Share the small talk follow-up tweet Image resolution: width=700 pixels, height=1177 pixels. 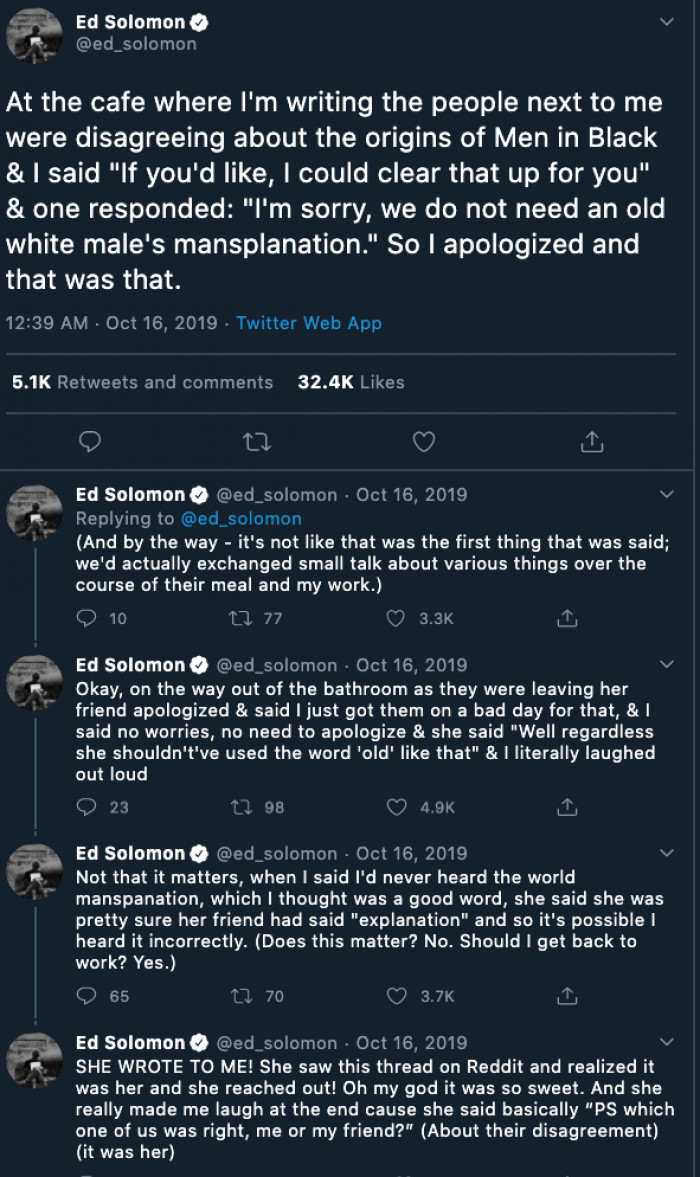[x=567, y=618]
